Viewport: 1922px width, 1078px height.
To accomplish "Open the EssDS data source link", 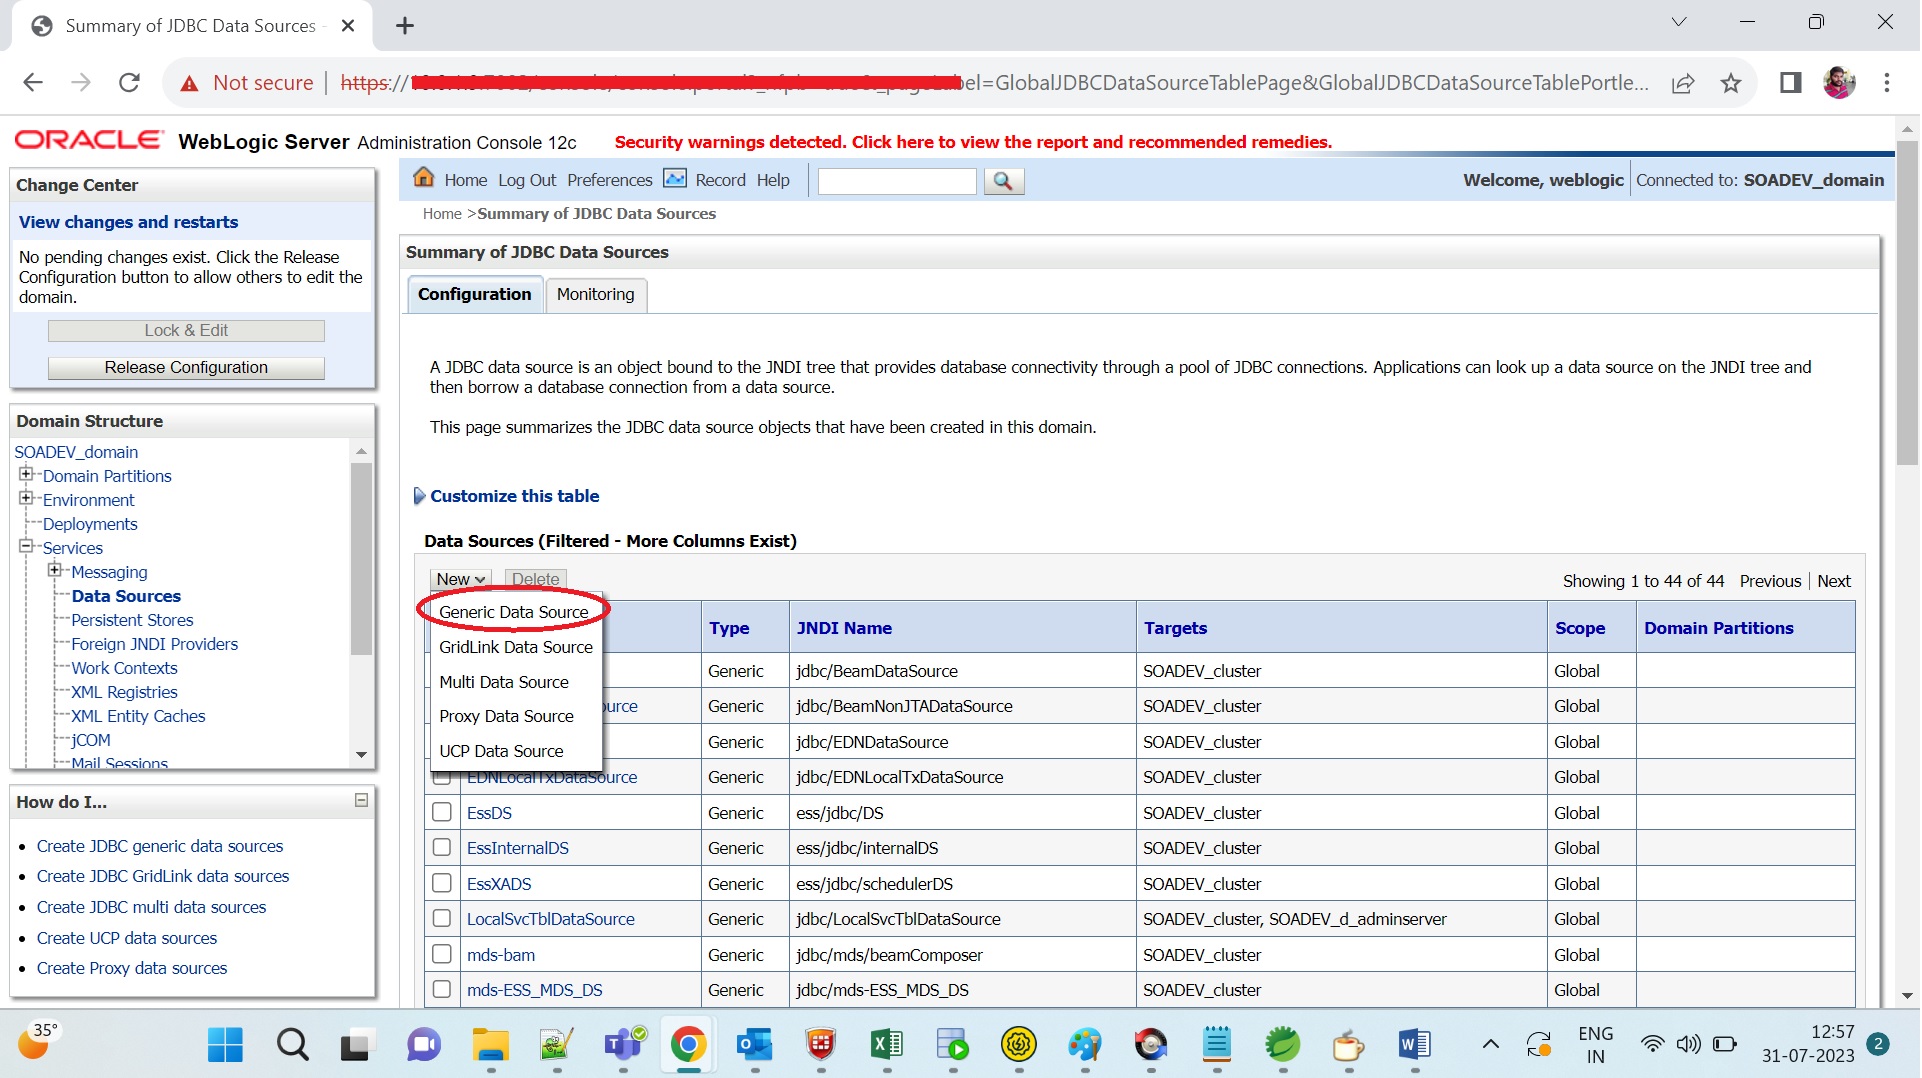I will click(489, 813).
